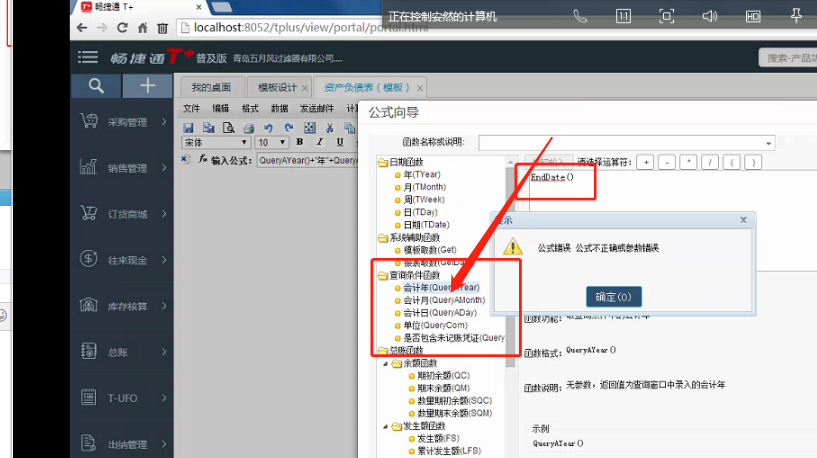Screen dimensions: 817x458
Task: Close the 模板设计 tab
Action: (305, 88)
